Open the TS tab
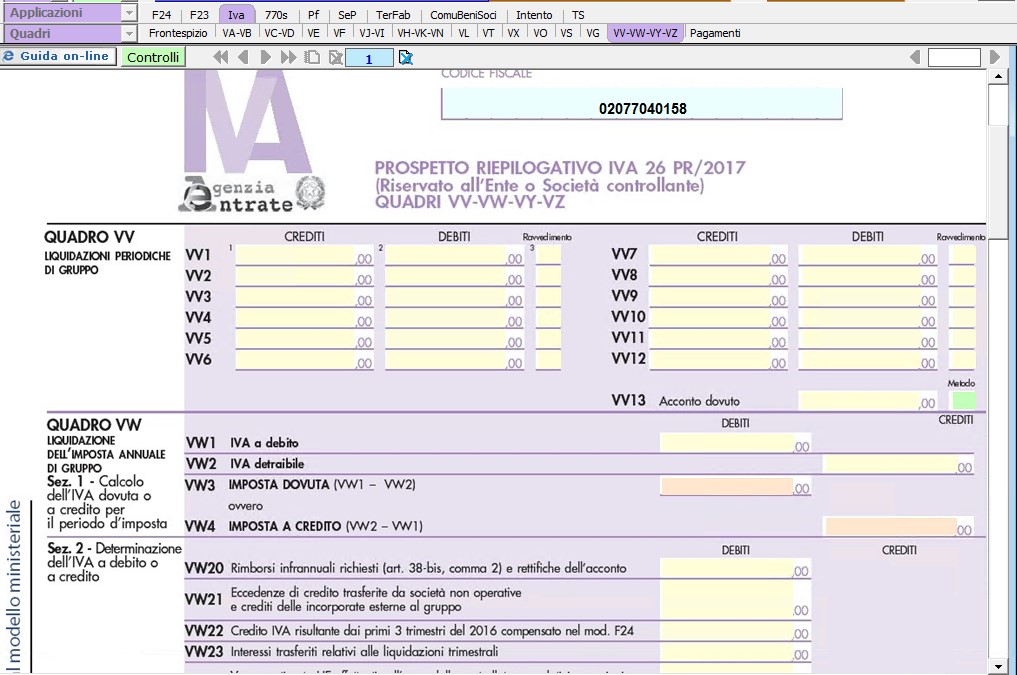1017x675 pixels. point(578,15)
